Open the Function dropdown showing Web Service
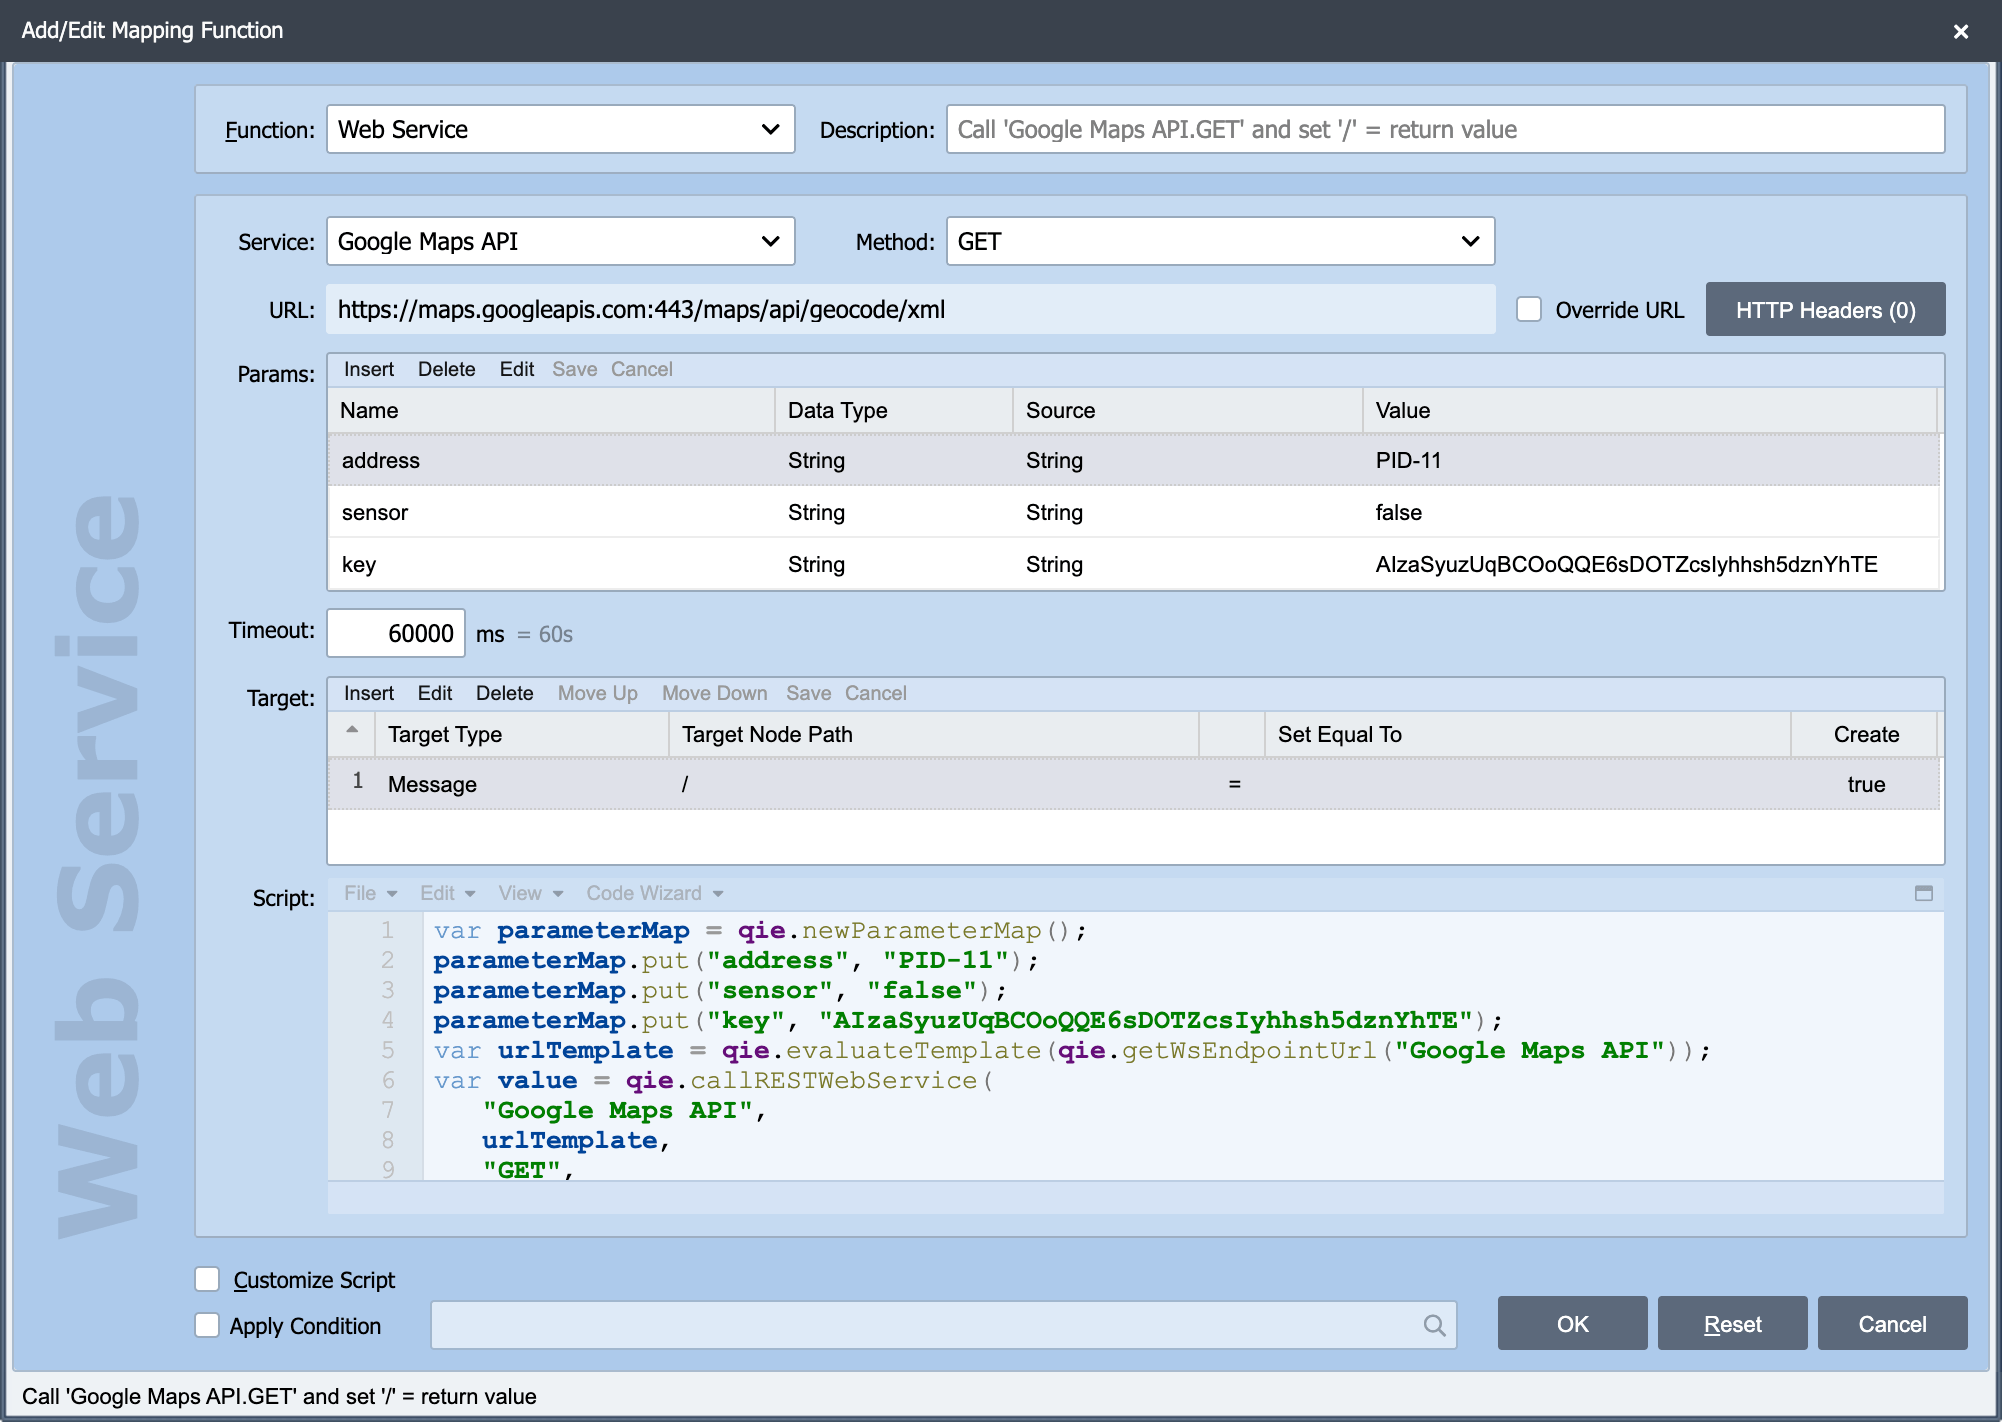The height and width of the screenshot is (1422, 2002). tap(560, 129)
